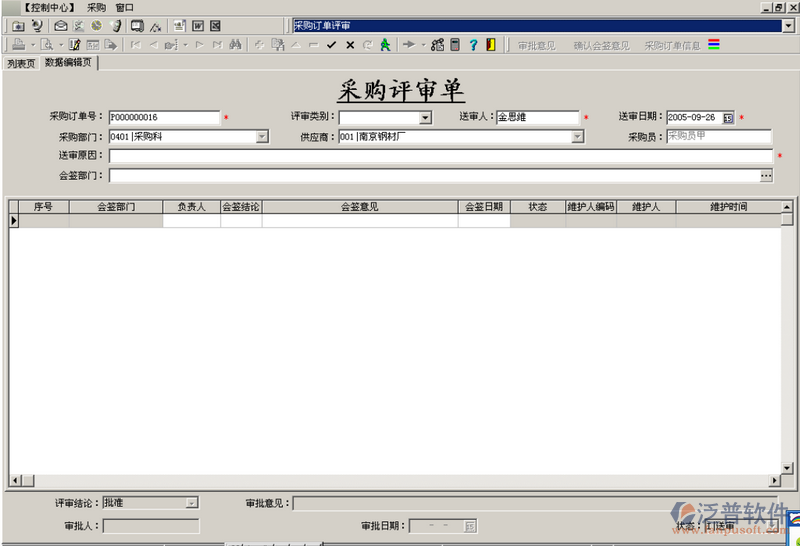Switch to the 列表页 tab
The height and width of the screenshot is (546, 800).
click(x=20, y=62)
